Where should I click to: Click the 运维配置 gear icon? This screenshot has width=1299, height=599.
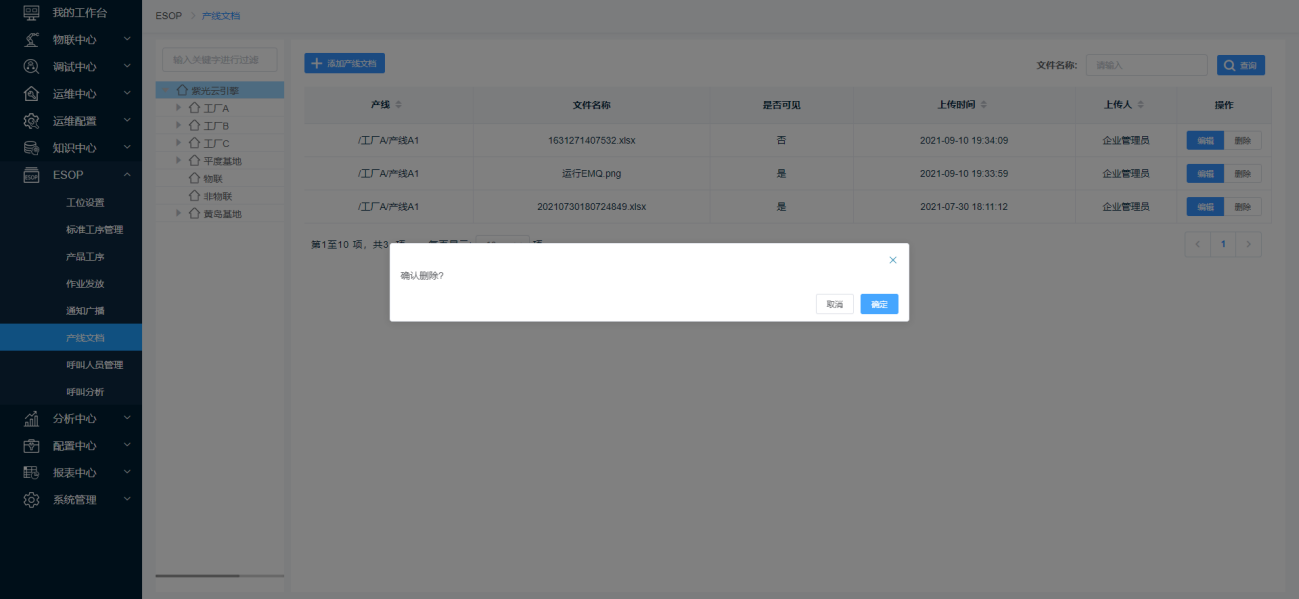pyautogui.click(x=31, y=121)
